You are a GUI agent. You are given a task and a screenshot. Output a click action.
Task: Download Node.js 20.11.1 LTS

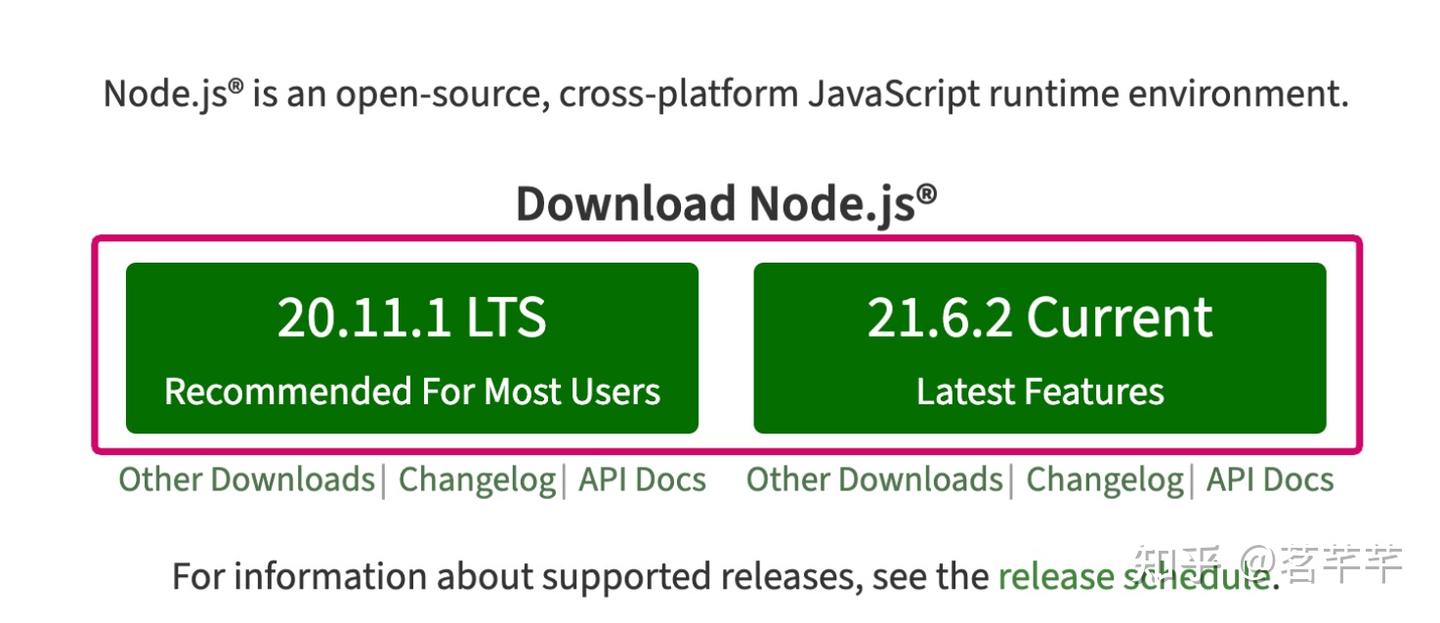coord(412,348)
